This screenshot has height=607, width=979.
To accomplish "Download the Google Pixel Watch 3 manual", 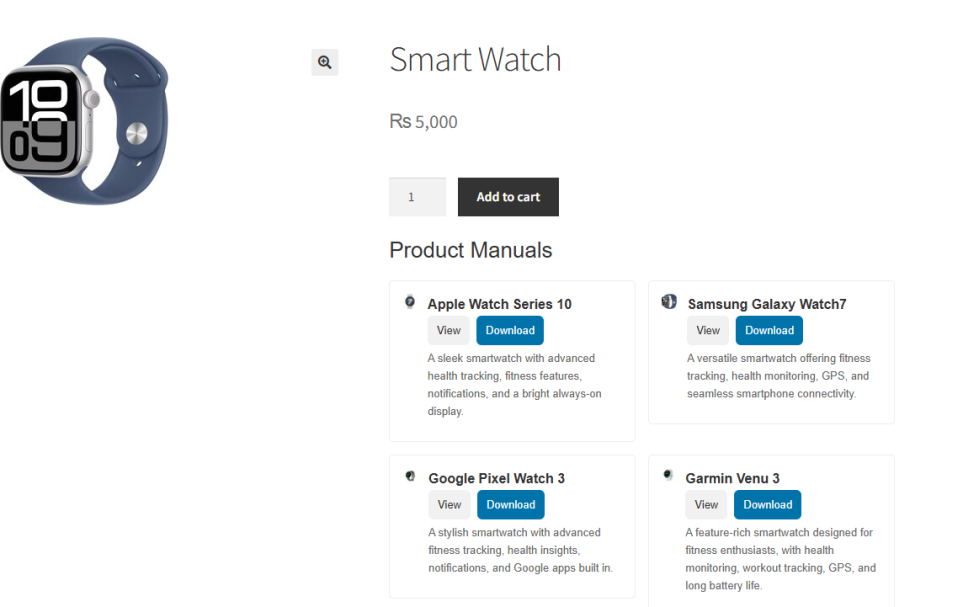I will (x=511, y=505).
